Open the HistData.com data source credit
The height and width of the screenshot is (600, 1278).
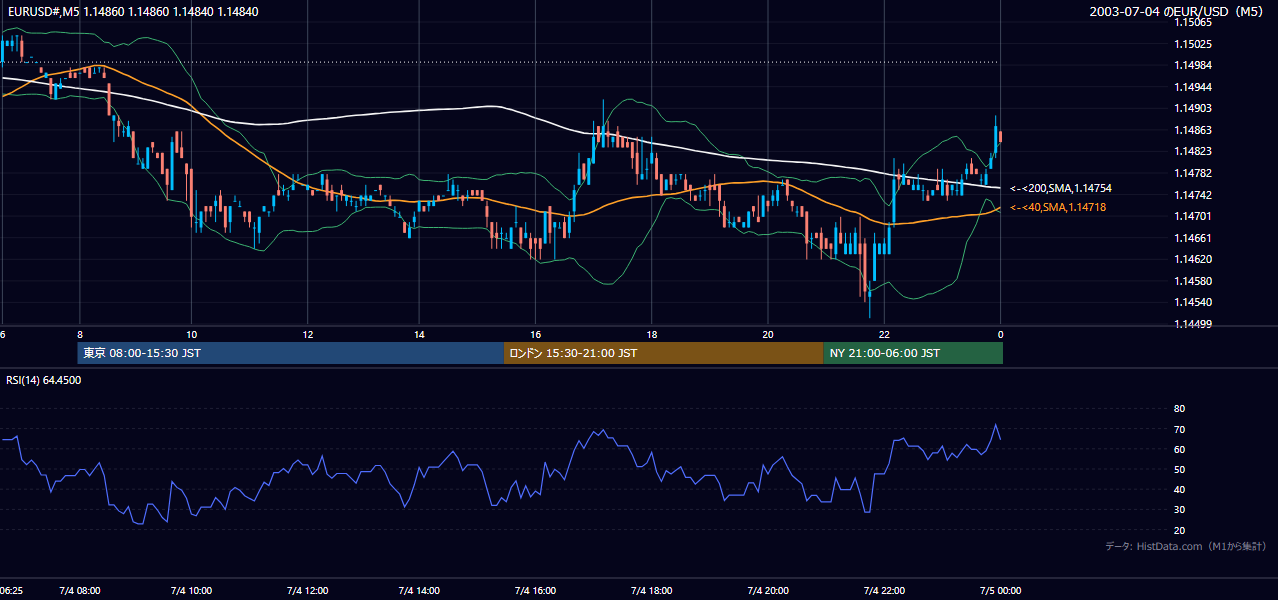coord(1186,546)
